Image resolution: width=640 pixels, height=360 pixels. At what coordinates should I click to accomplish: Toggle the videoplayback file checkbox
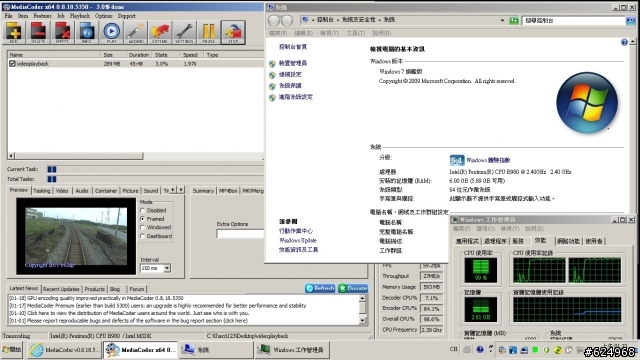(x=12, y=64)
